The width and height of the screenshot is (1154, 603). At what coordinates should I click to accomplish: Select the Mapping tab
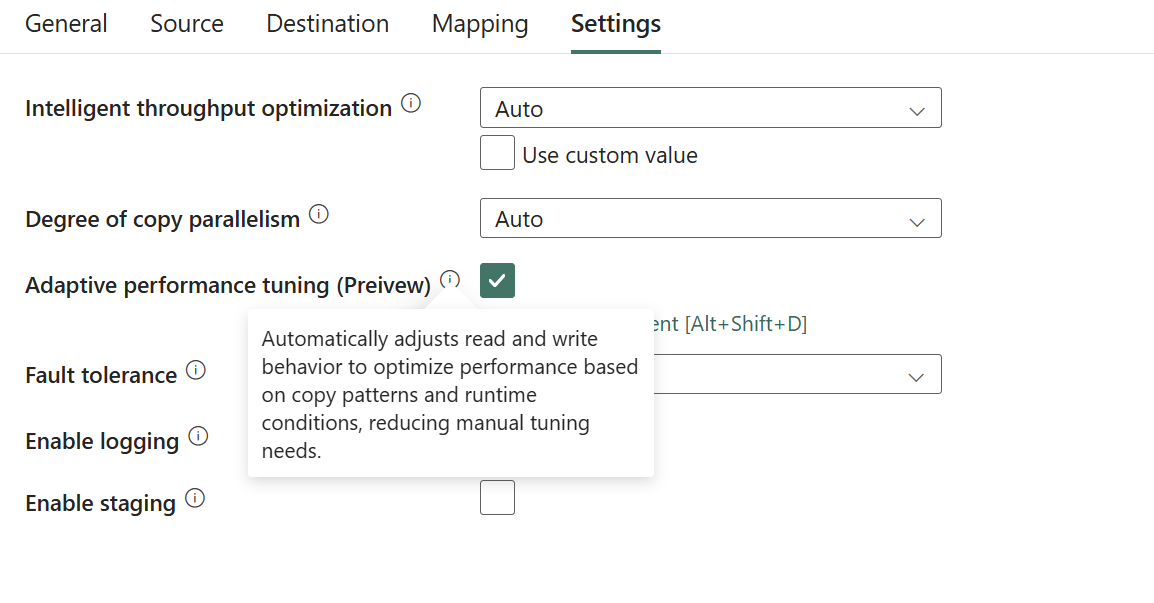tap(480, 24)
